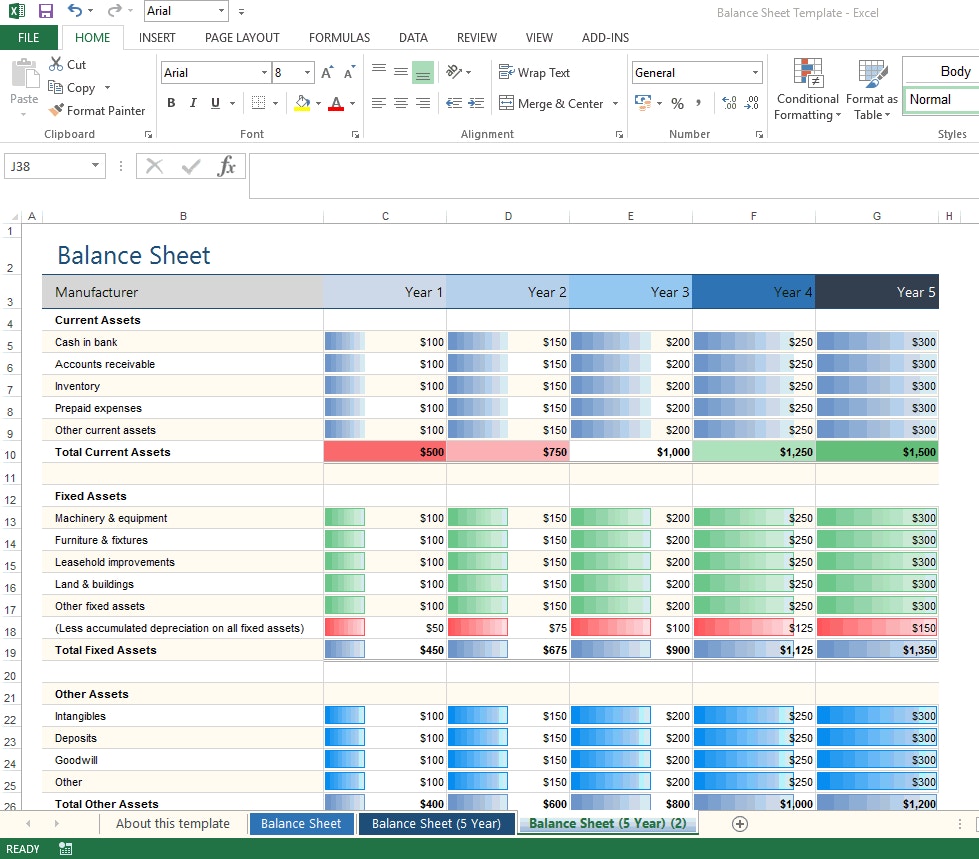Open Conditional Formatting dropdown
Viewport: 979px width, 859px height.
(x=807, y=107)
